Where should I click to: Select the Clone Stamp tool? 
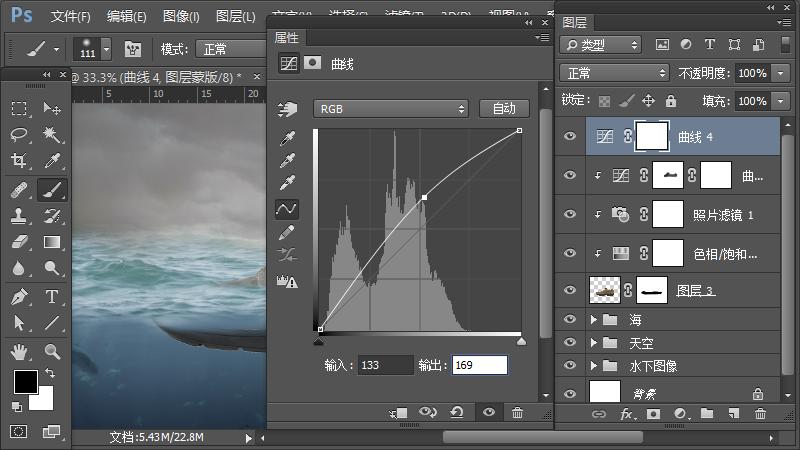(x=19, y=216)
